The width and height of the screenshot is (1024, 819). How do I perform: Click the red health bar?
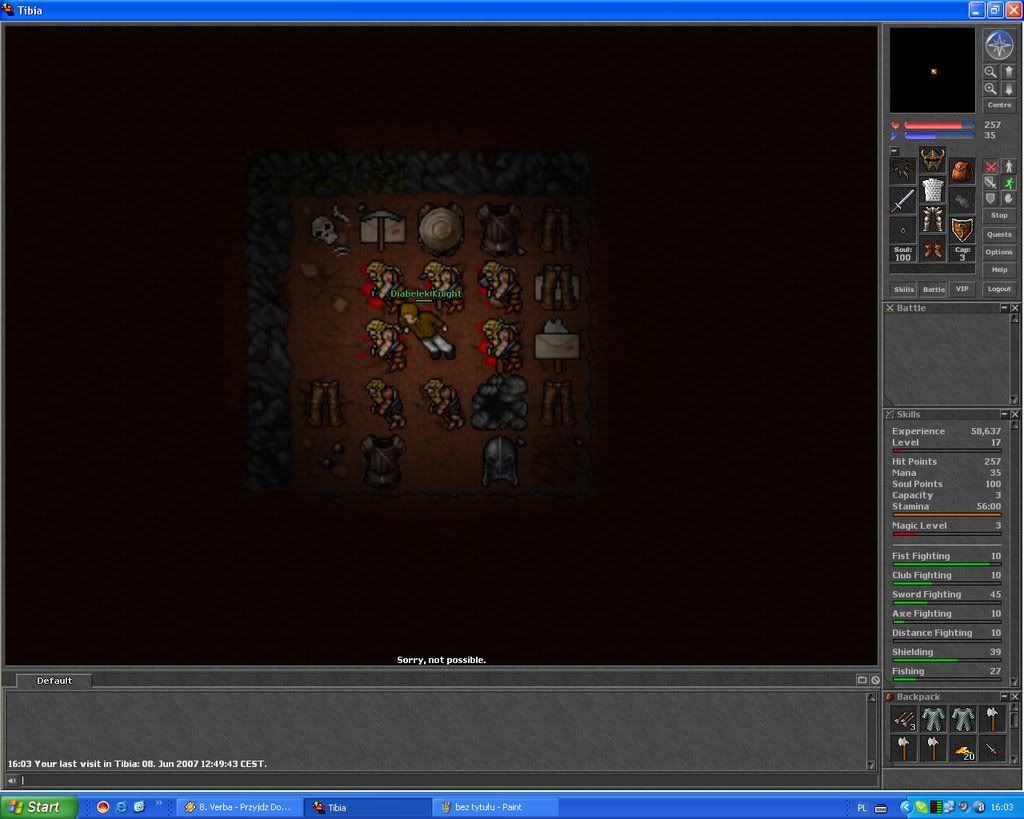[939, 125]
